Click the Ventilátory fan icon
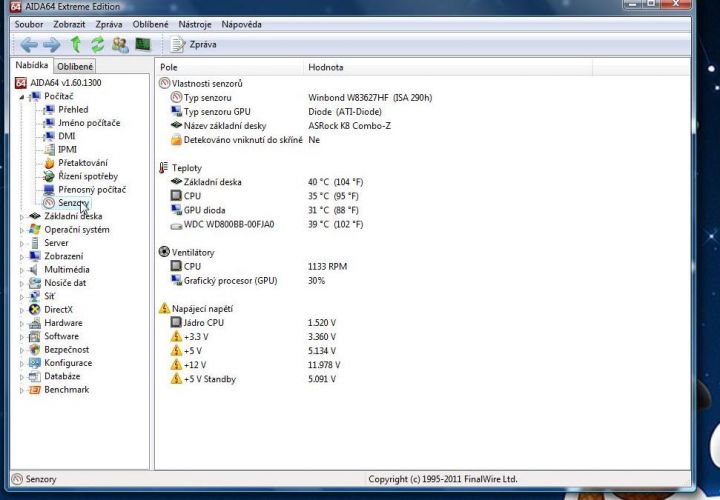The image size is (720, 500). 164,252
